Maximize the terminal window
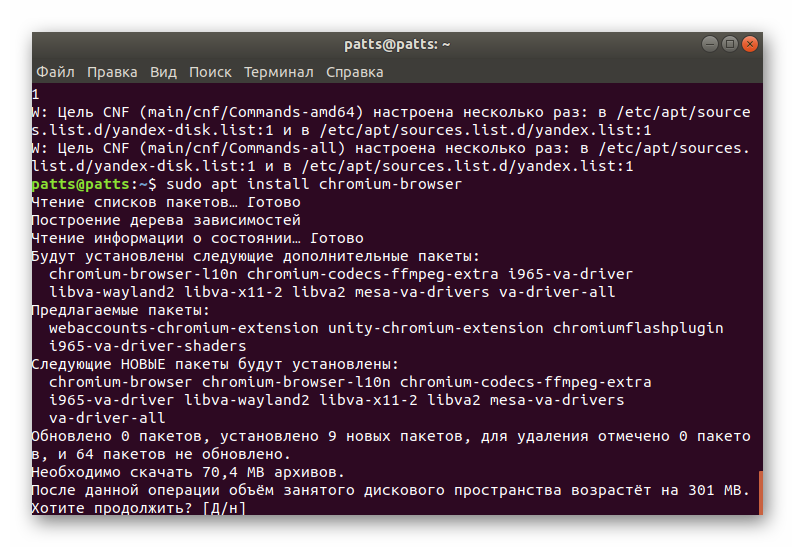This screenshot has height=547, width=795. pos(730,44)
